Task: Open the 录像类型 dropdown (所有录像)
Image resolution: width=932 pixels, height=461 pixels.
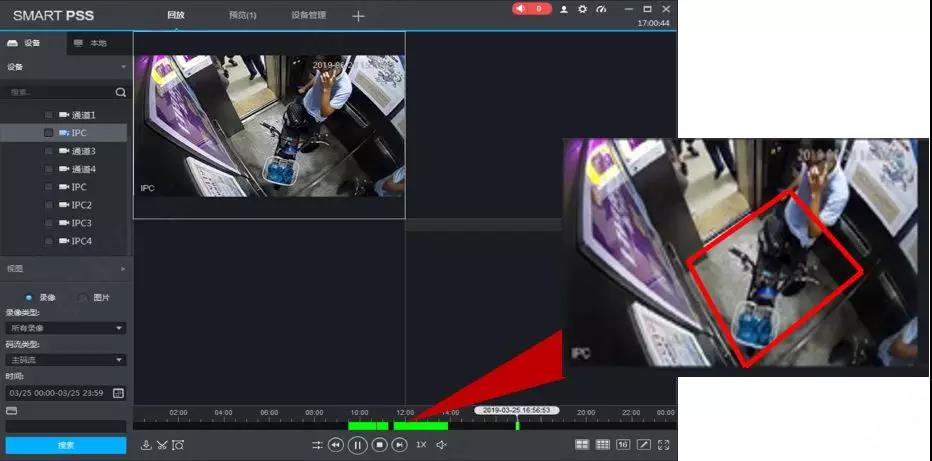Action: (x=66, y=328)
